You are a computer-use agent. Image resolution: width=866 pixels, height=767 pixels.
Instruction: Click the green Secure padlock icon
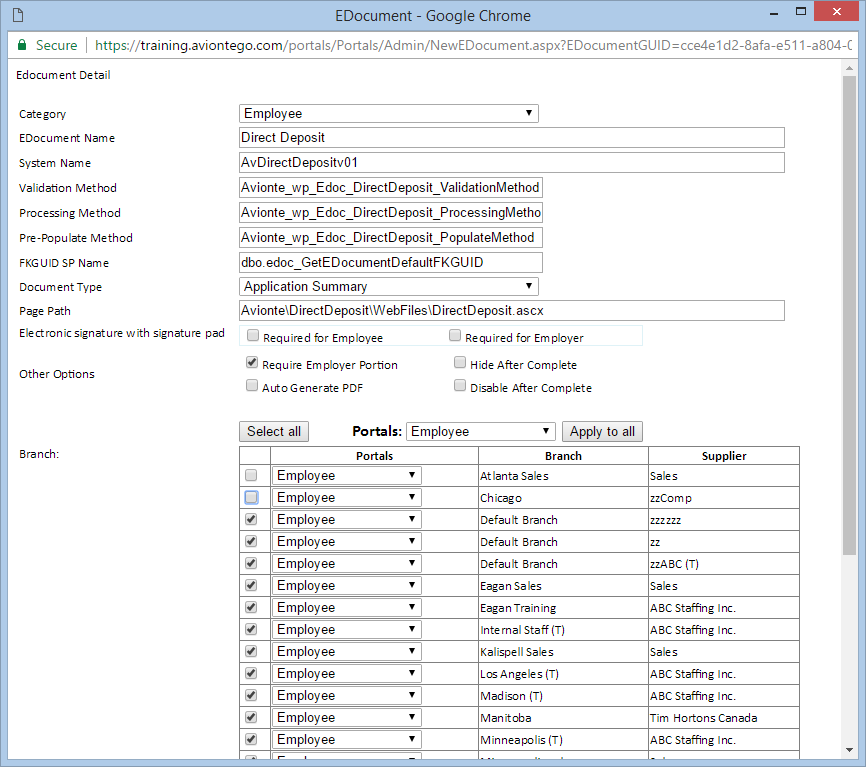pyautogui.click(x=22, y=45)
